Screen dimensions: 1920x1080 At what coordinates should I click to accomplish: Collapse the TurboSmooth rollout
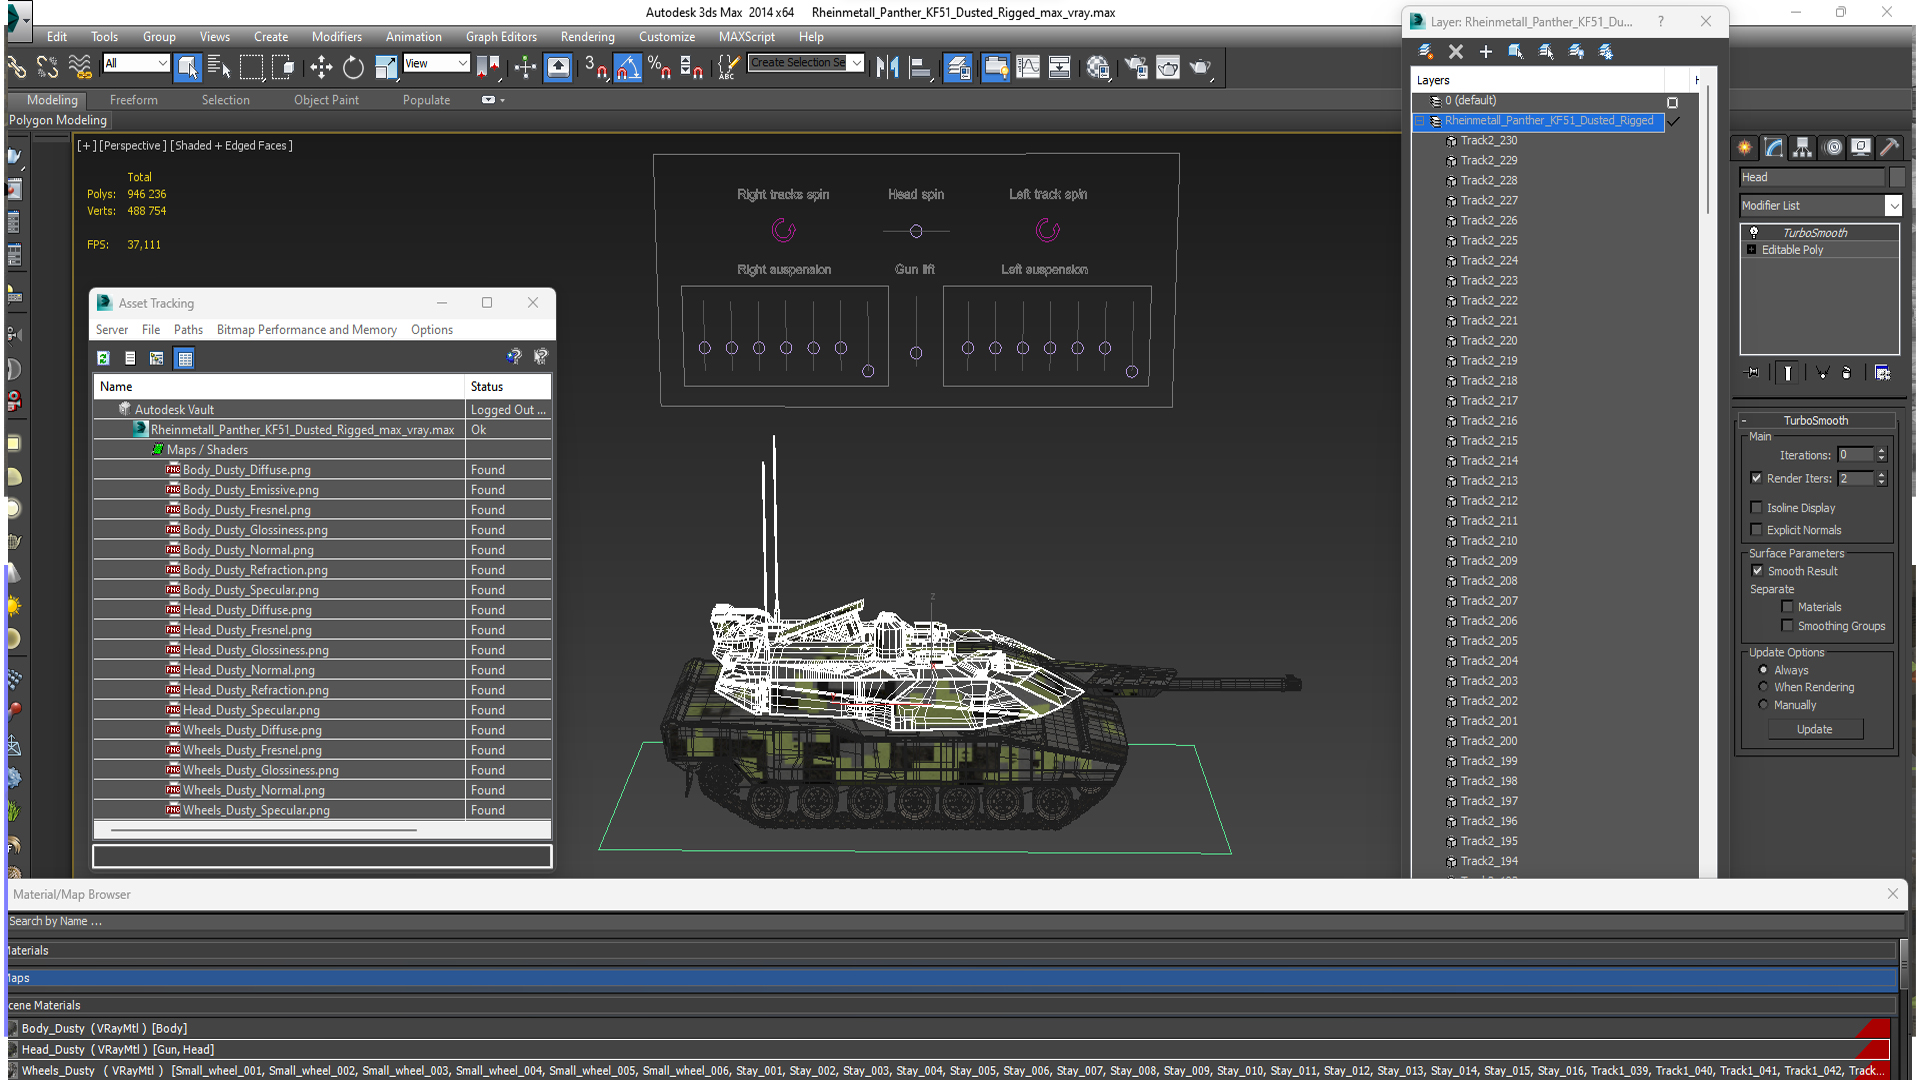(1744, 421)
